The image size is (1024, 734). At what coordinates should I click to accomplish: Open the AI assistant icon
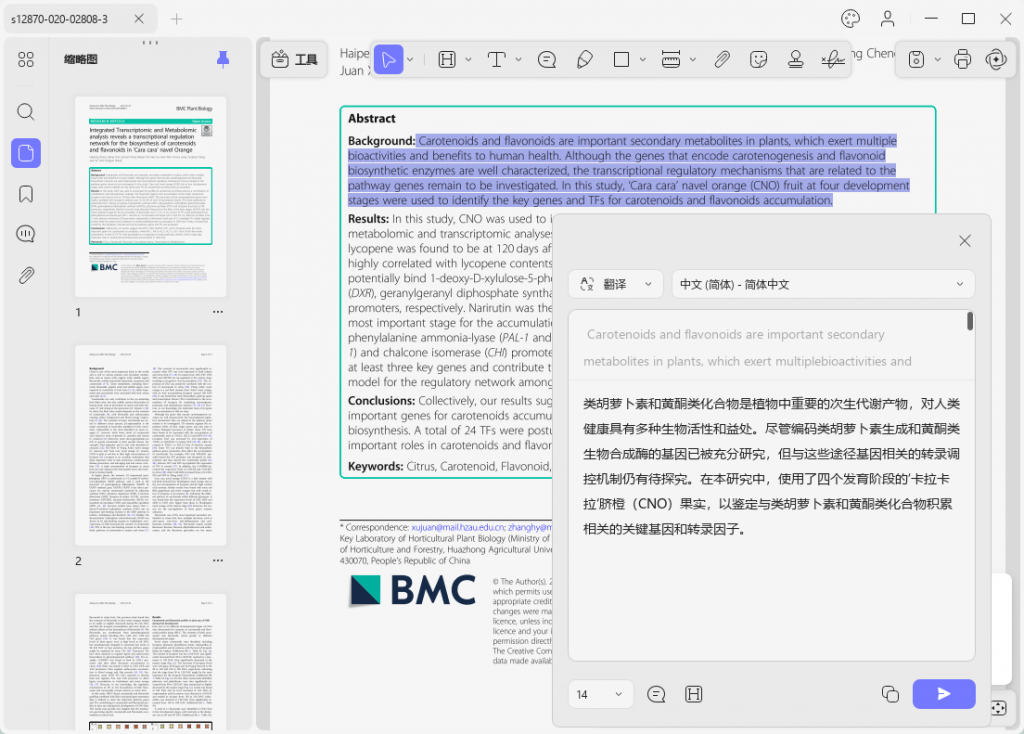pos(996,59)
